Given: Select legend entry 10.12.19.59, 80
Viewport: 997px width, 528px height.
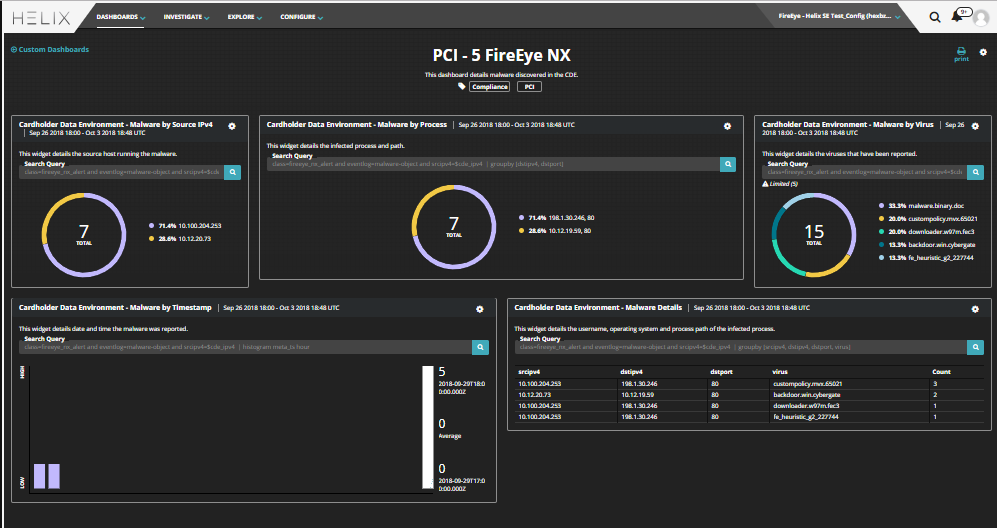Looking at the screenshot, I should pos(554,230).
